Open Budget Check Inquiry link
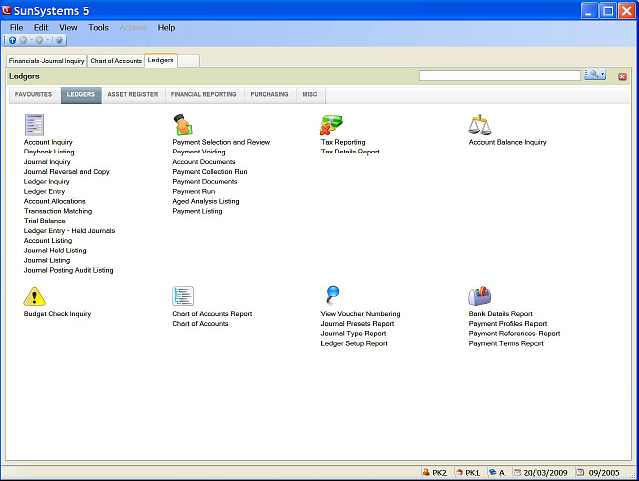Image resolution: width=639 pixels, height=481 pixels. [57, 314]
